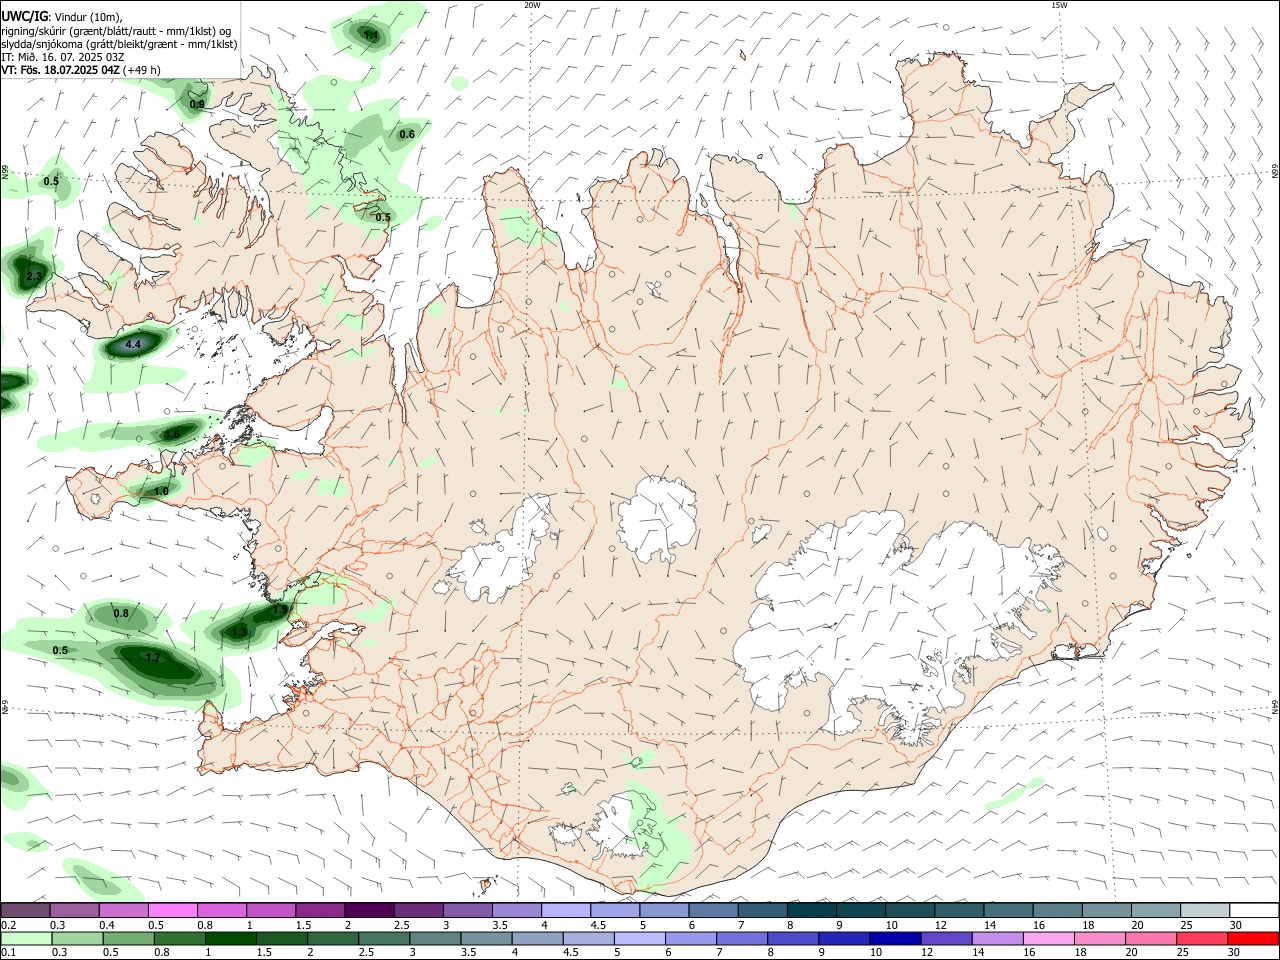Viewport: 1280px width, 960px height.
Task: Pick the light gray swatch between 25 and 30, upper row
Action: [1206, 911]
